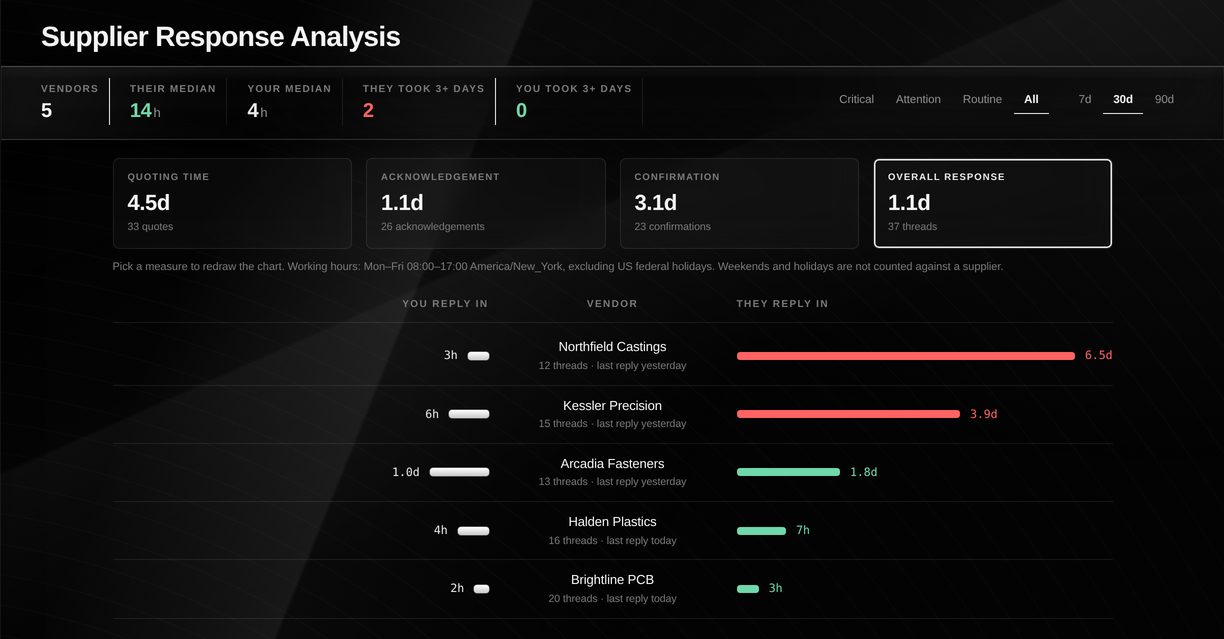Click the white 6h bar for Kessler Precision
The image size is (1224, 639).
coord(469,414)
